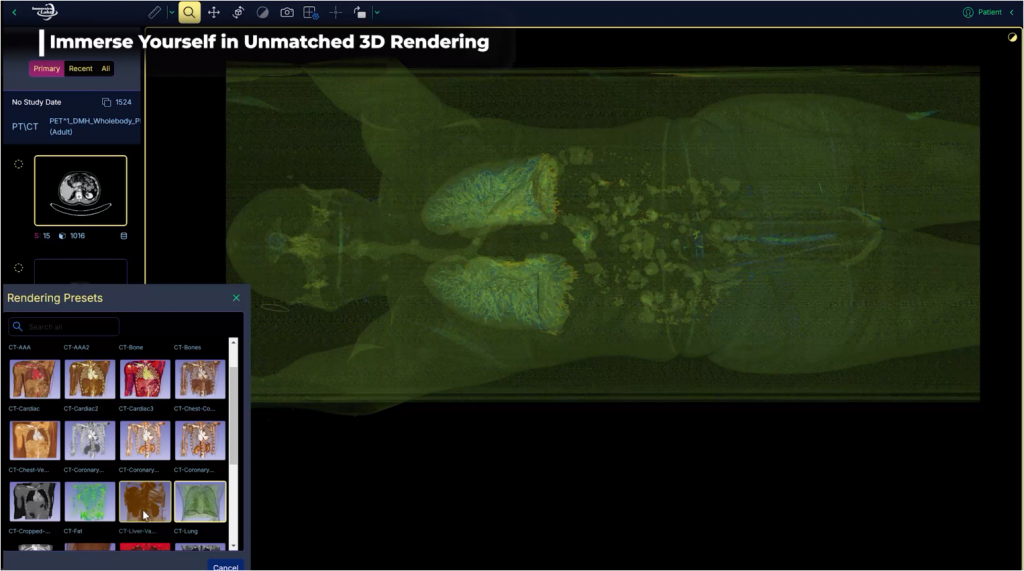Switch to the All studies tab
Image resolution: width=1024 pixels, height=571 pixels.
pyautogui.click(x=105, y=69)
